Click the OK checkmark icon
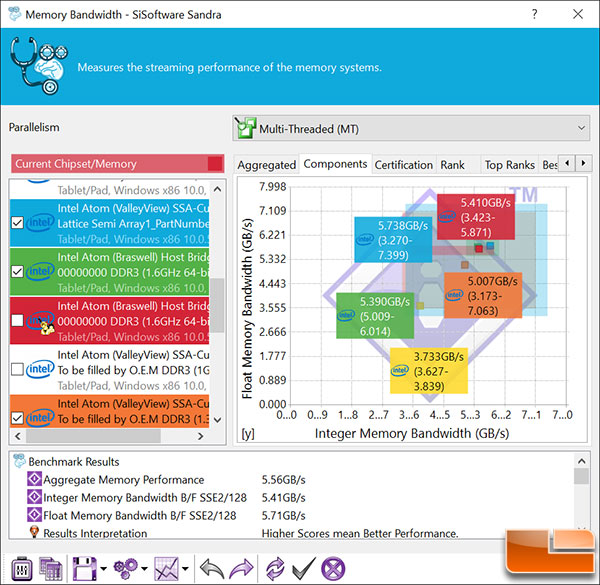The height and width of the screenshot is (585, 600). 303,569
